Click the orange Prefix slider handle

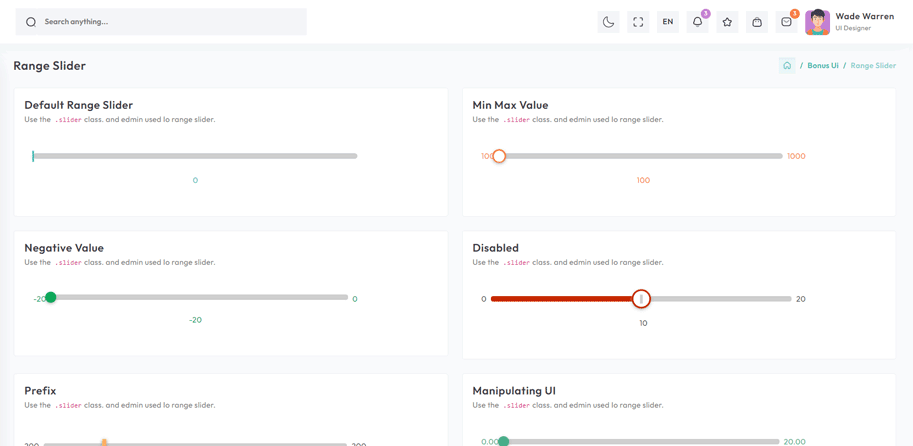[104, 442]
